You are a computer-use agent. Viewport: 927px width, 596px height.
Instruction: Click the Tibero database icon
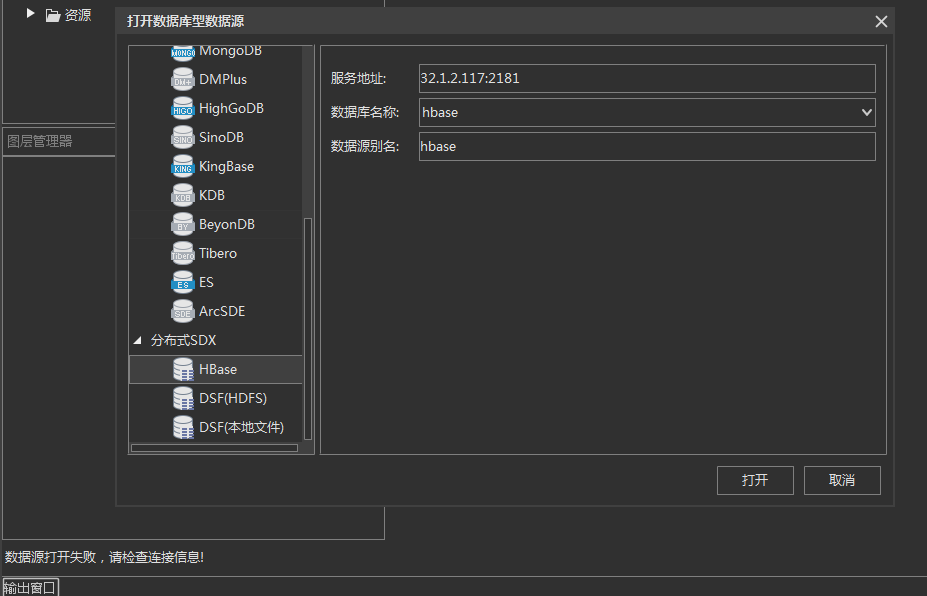coord(183,254)
